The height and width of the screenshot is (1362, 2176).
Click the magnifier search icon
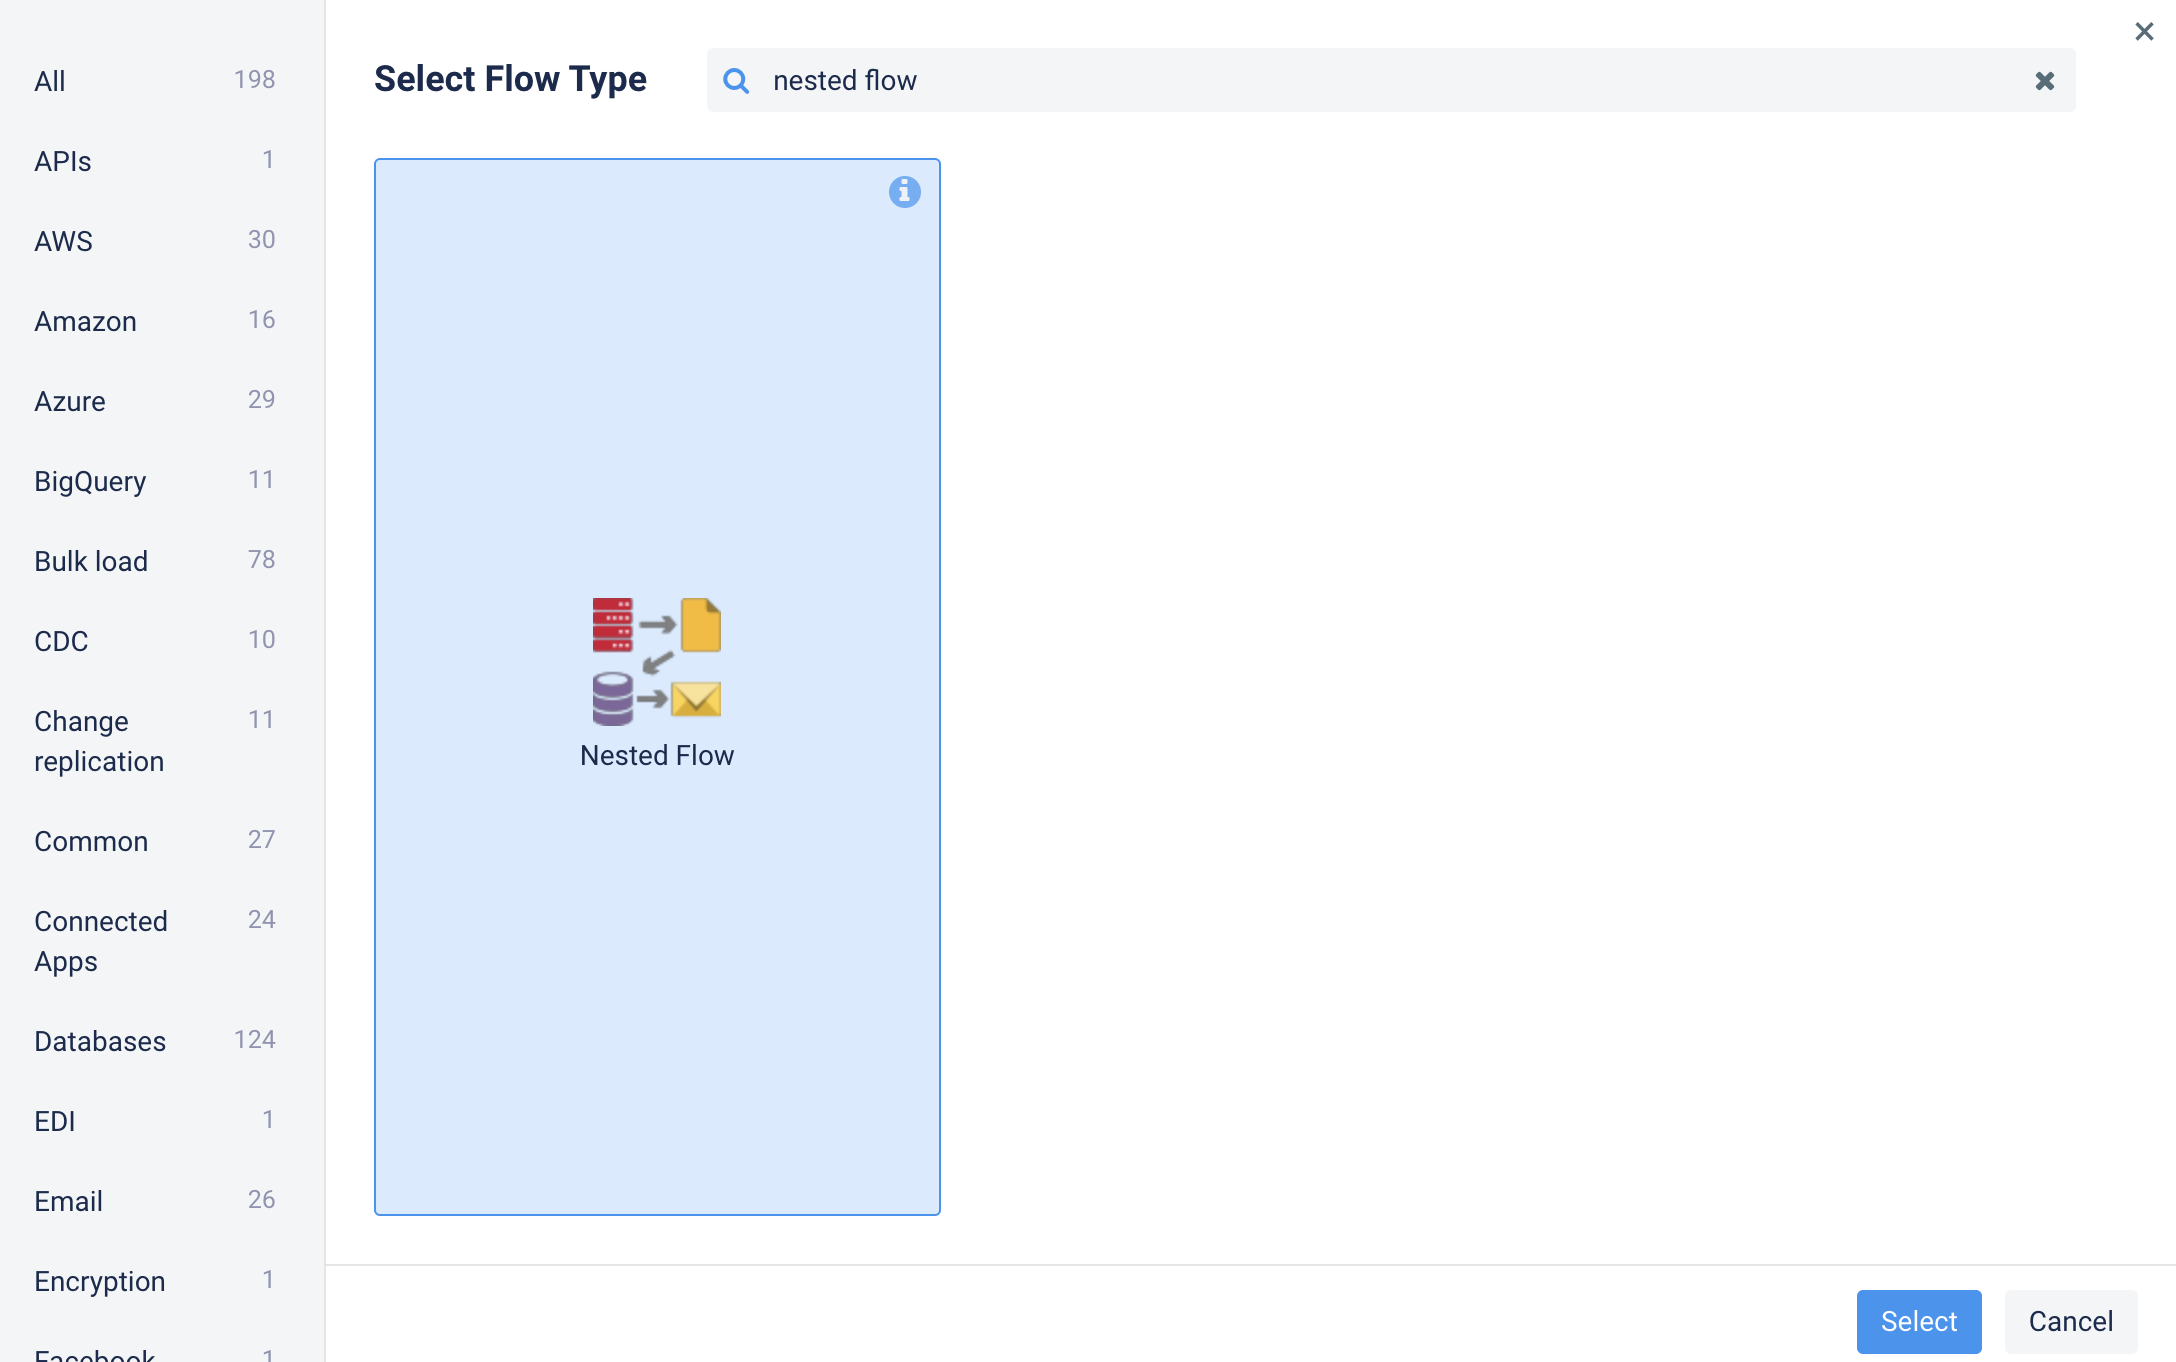pyautogui.click(x=736, y=81)
